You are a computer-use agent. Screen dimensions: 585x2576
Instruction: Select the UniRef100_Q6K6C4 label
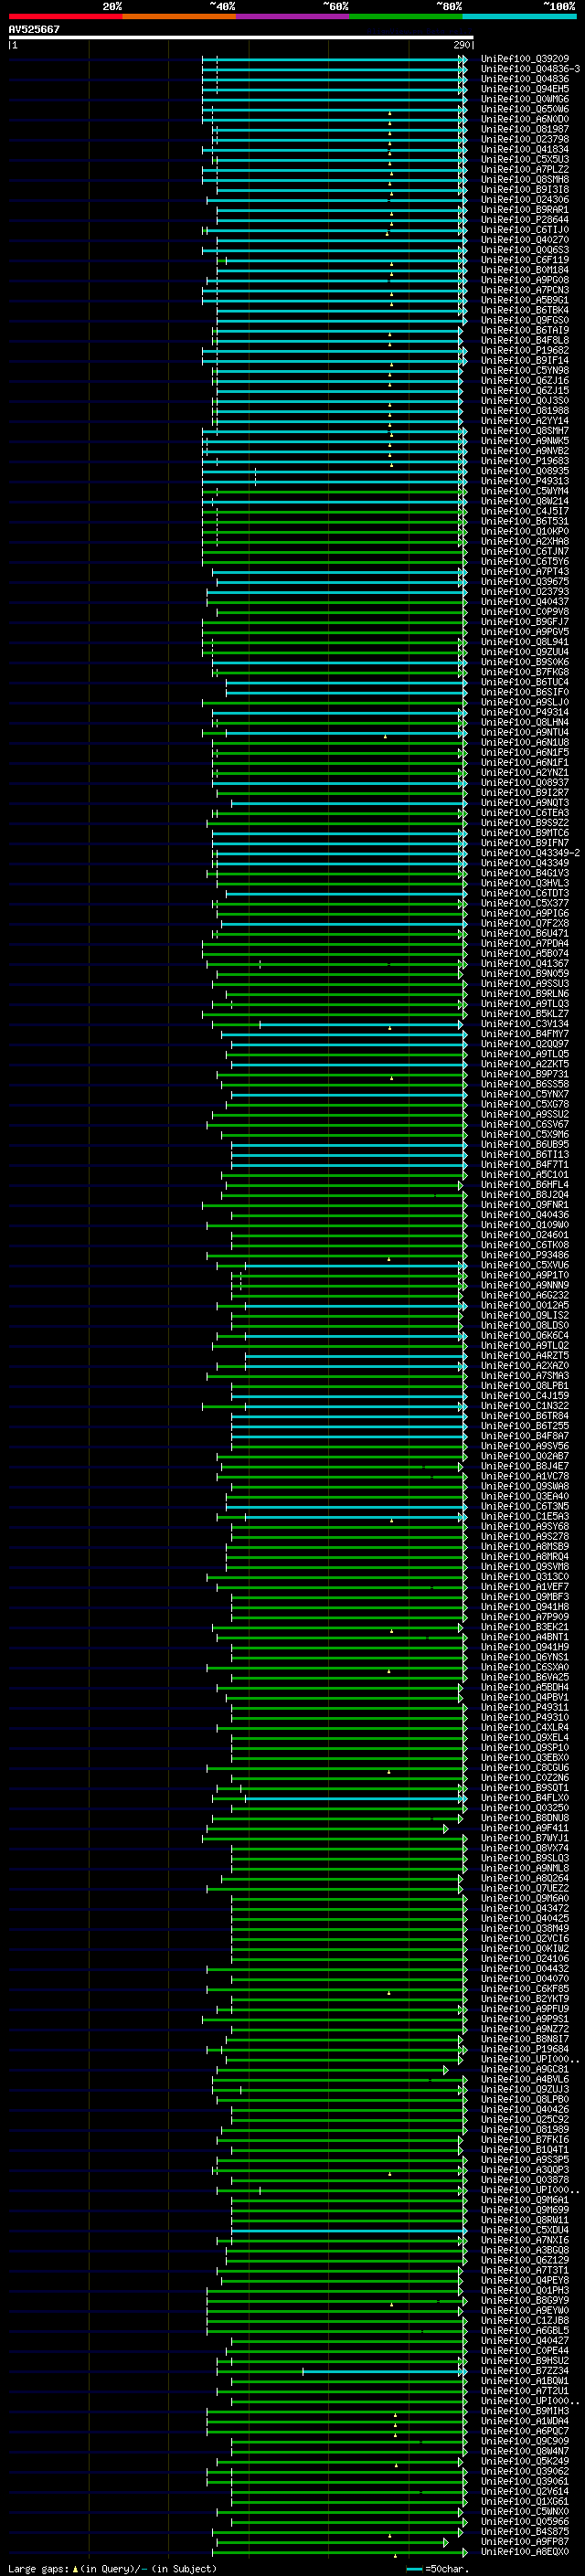(524, 1335)
